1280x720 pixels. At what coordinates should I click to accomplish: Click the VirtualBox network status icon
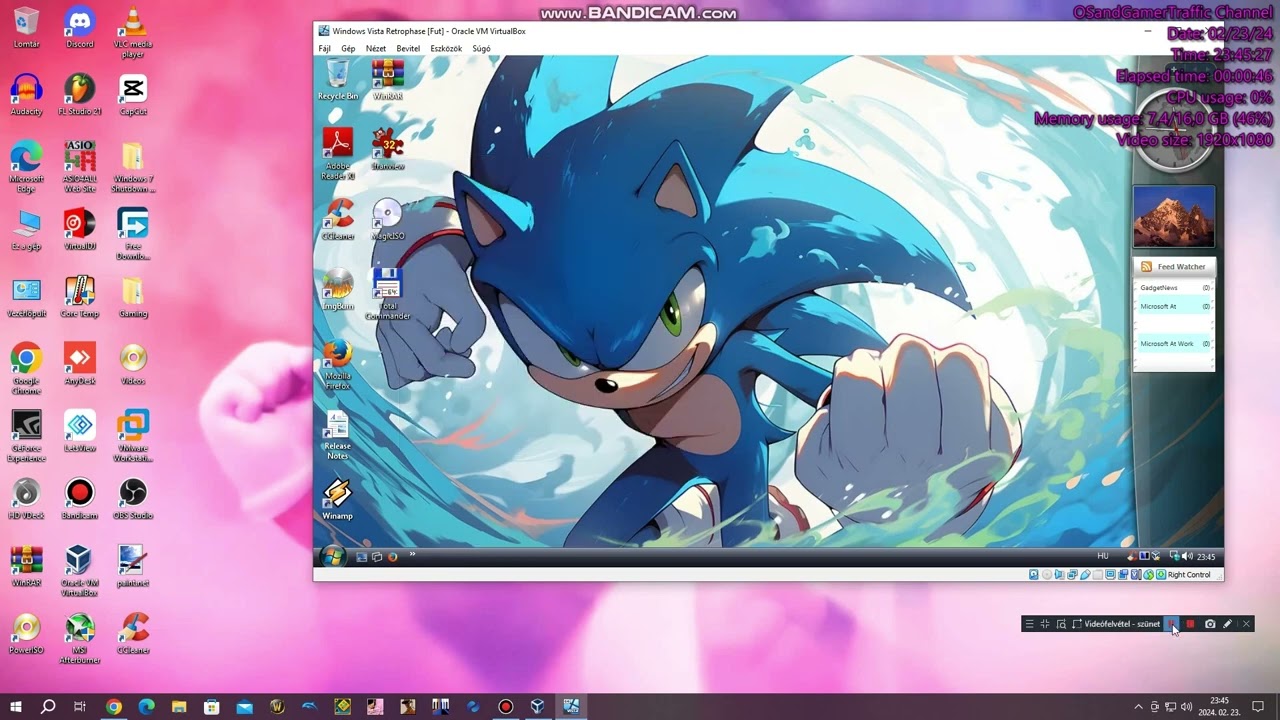(x=1072, y=575)
